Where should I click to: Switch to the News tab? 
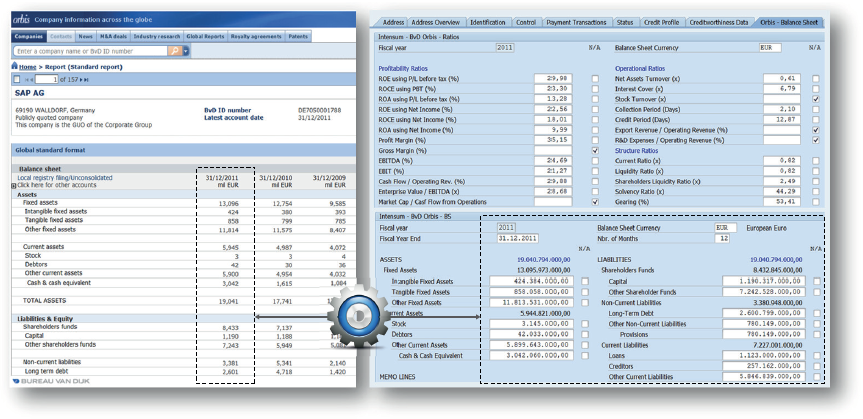click(85, 36)
